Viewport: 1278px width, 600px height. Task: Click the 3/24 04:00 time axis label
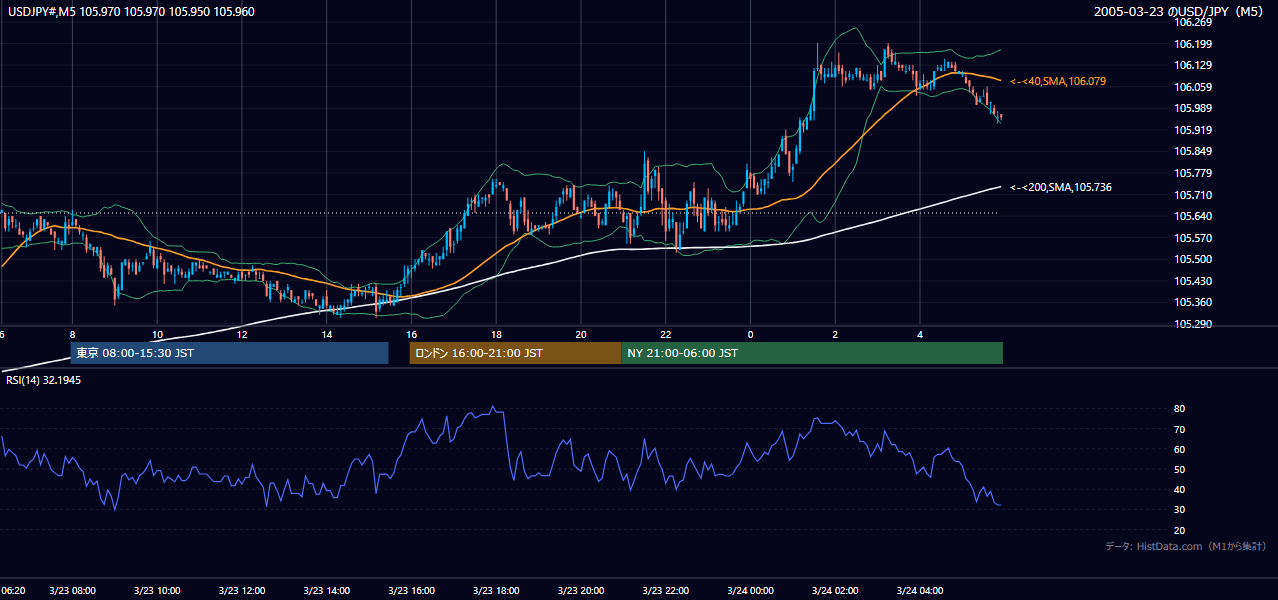(920, 591)
